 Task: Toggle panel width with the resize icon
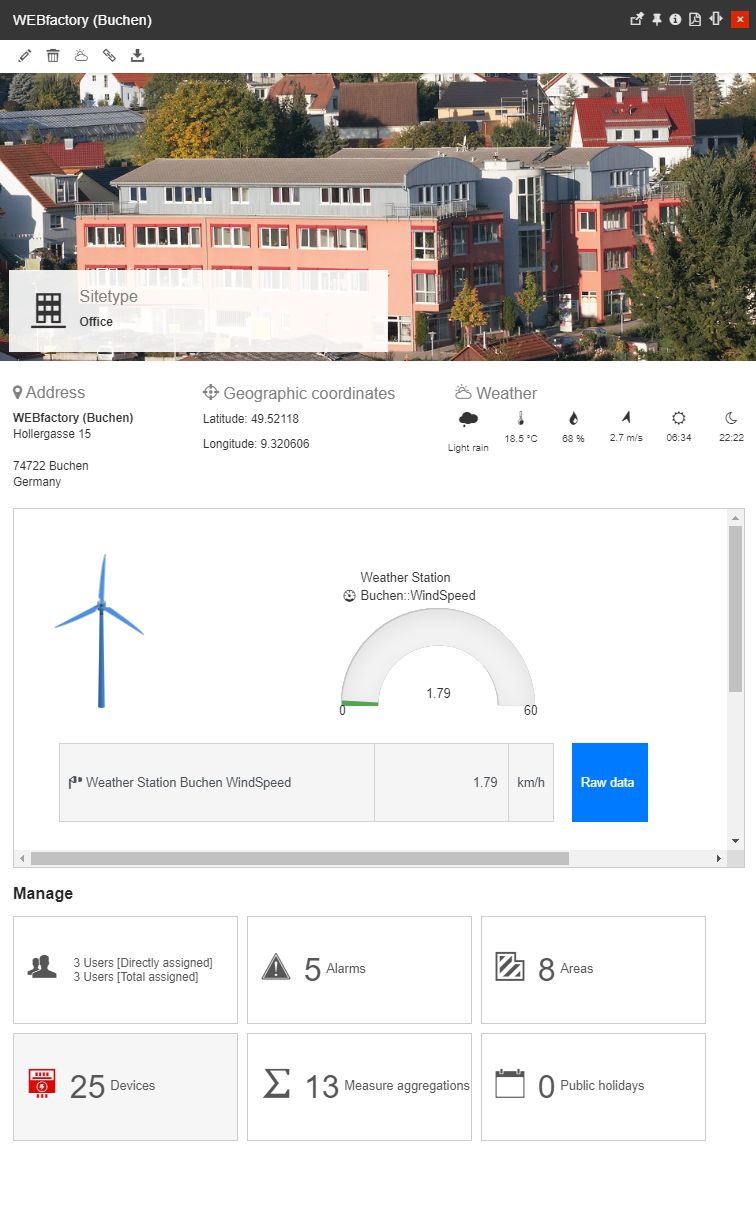point(716,19)
